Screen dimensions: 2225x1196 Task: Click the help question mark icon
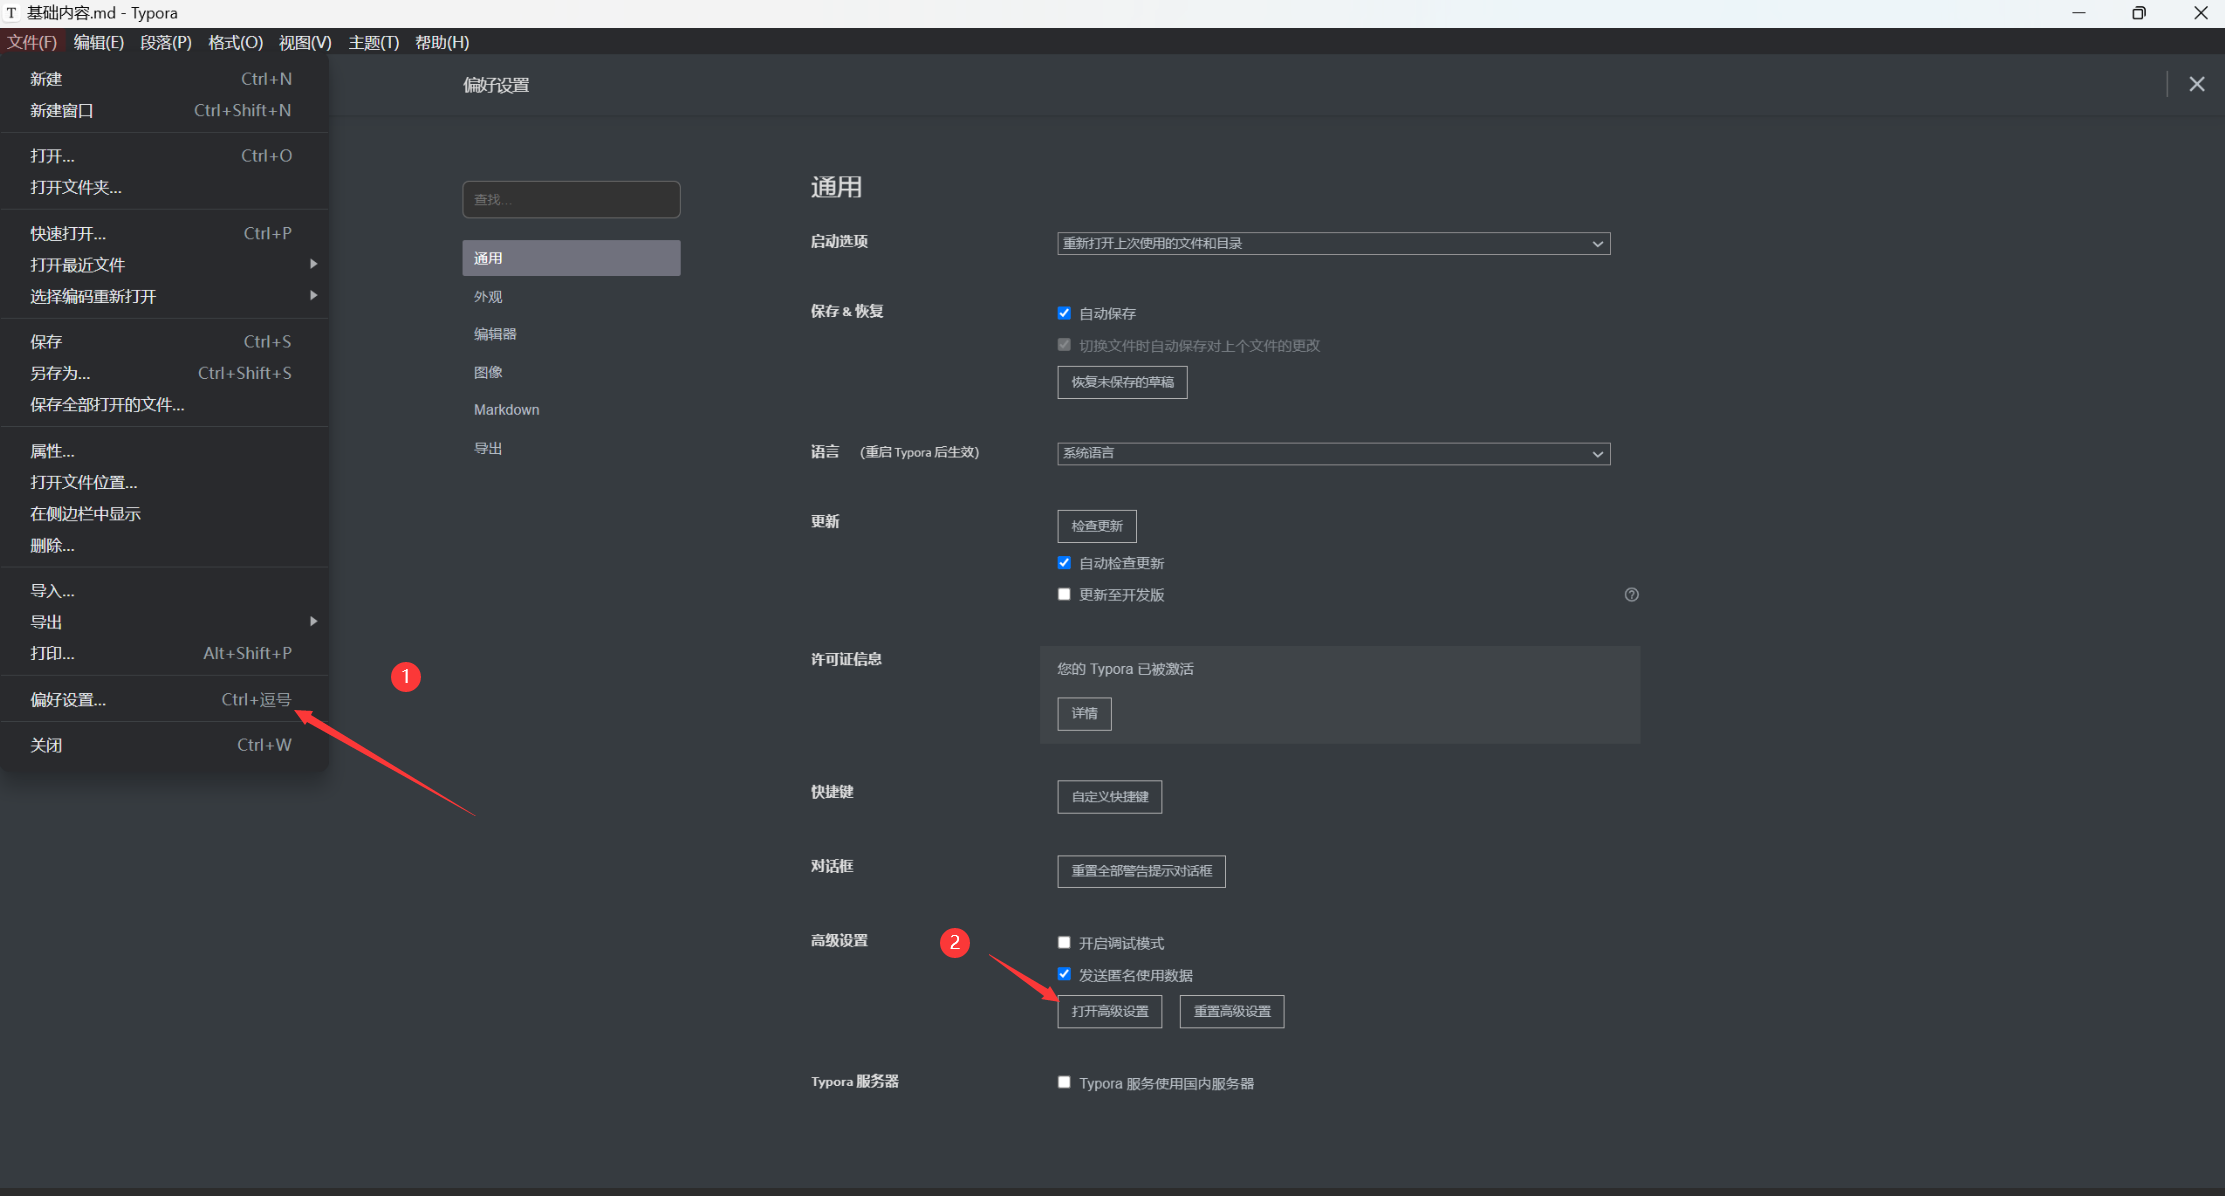click(1631, 595)
